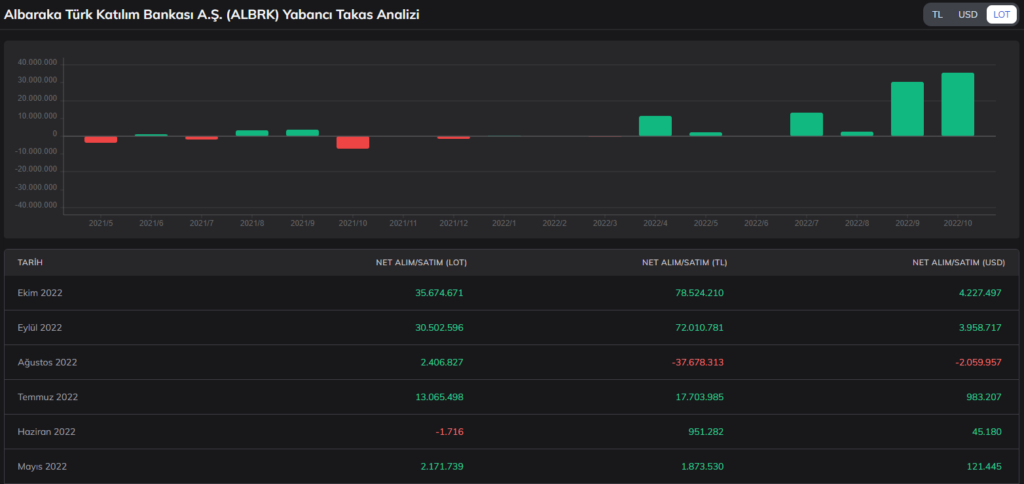
Task: Click the lot value 35.674.671
Action: pyautogui.click(x=439, y=293)
